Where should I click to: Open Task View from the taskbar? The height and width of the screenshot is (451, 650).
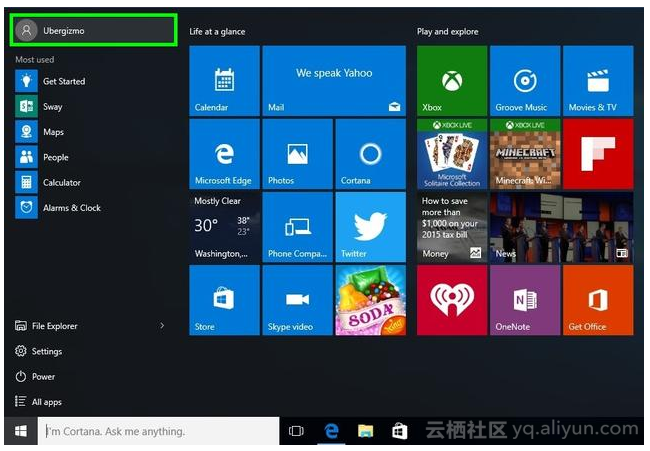point(296,431)
